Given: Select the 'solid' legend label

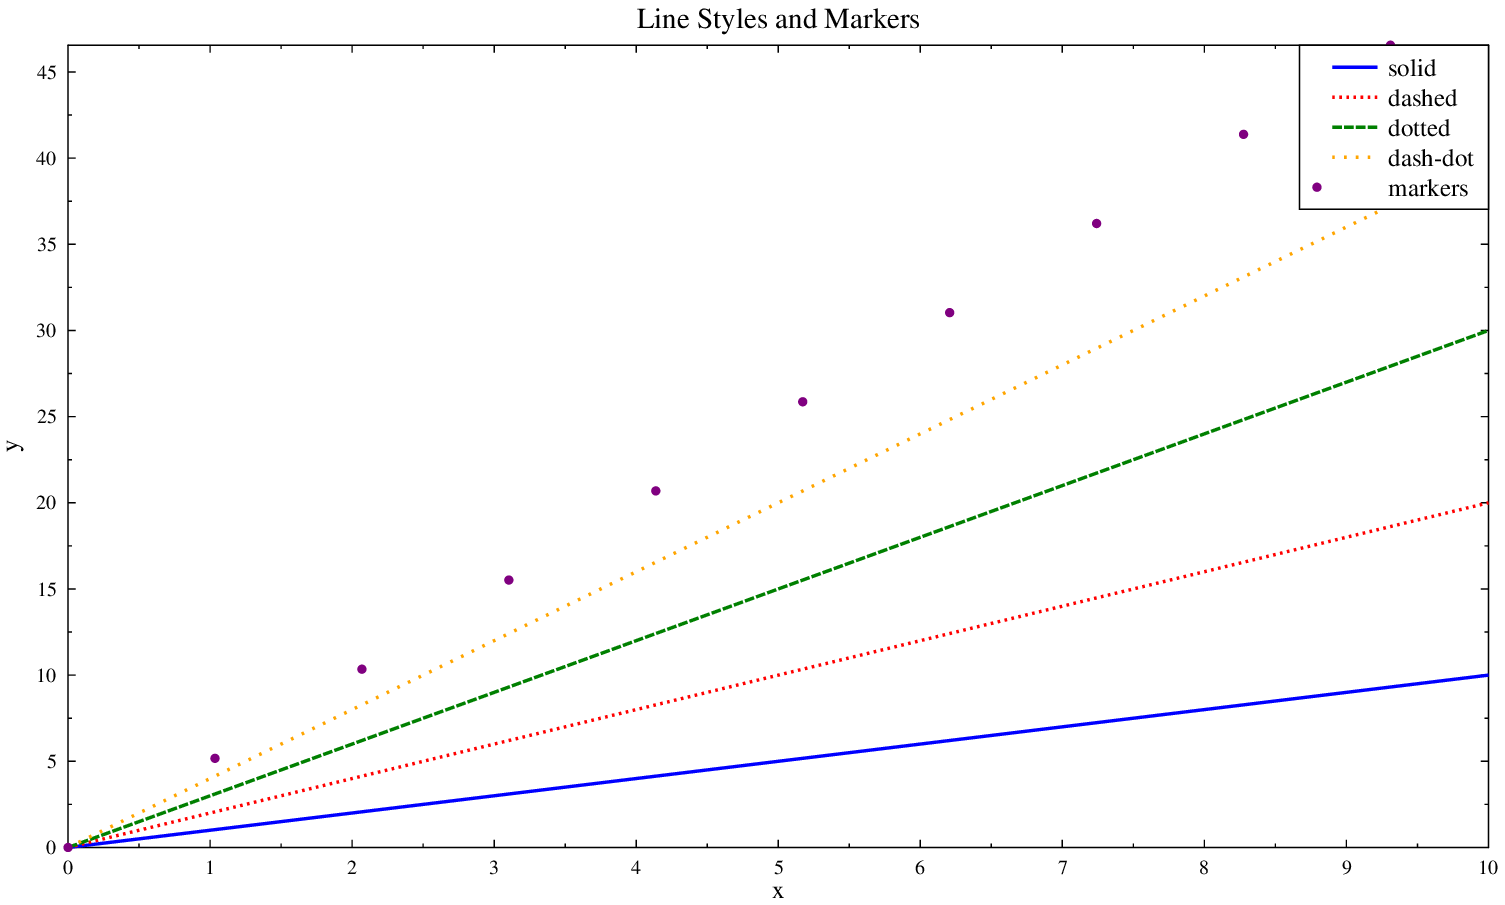Looking at the screenshot, I should [1411, 68].
